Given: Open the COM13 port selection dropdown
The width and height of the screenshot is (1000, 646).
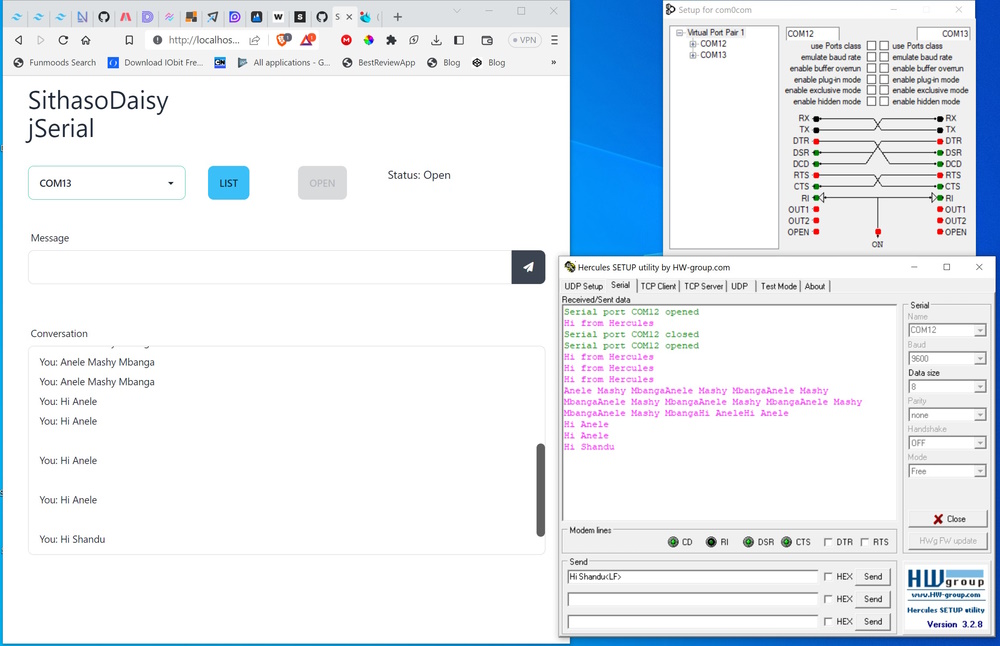Looking at the screenshot, I should [107, 183].
